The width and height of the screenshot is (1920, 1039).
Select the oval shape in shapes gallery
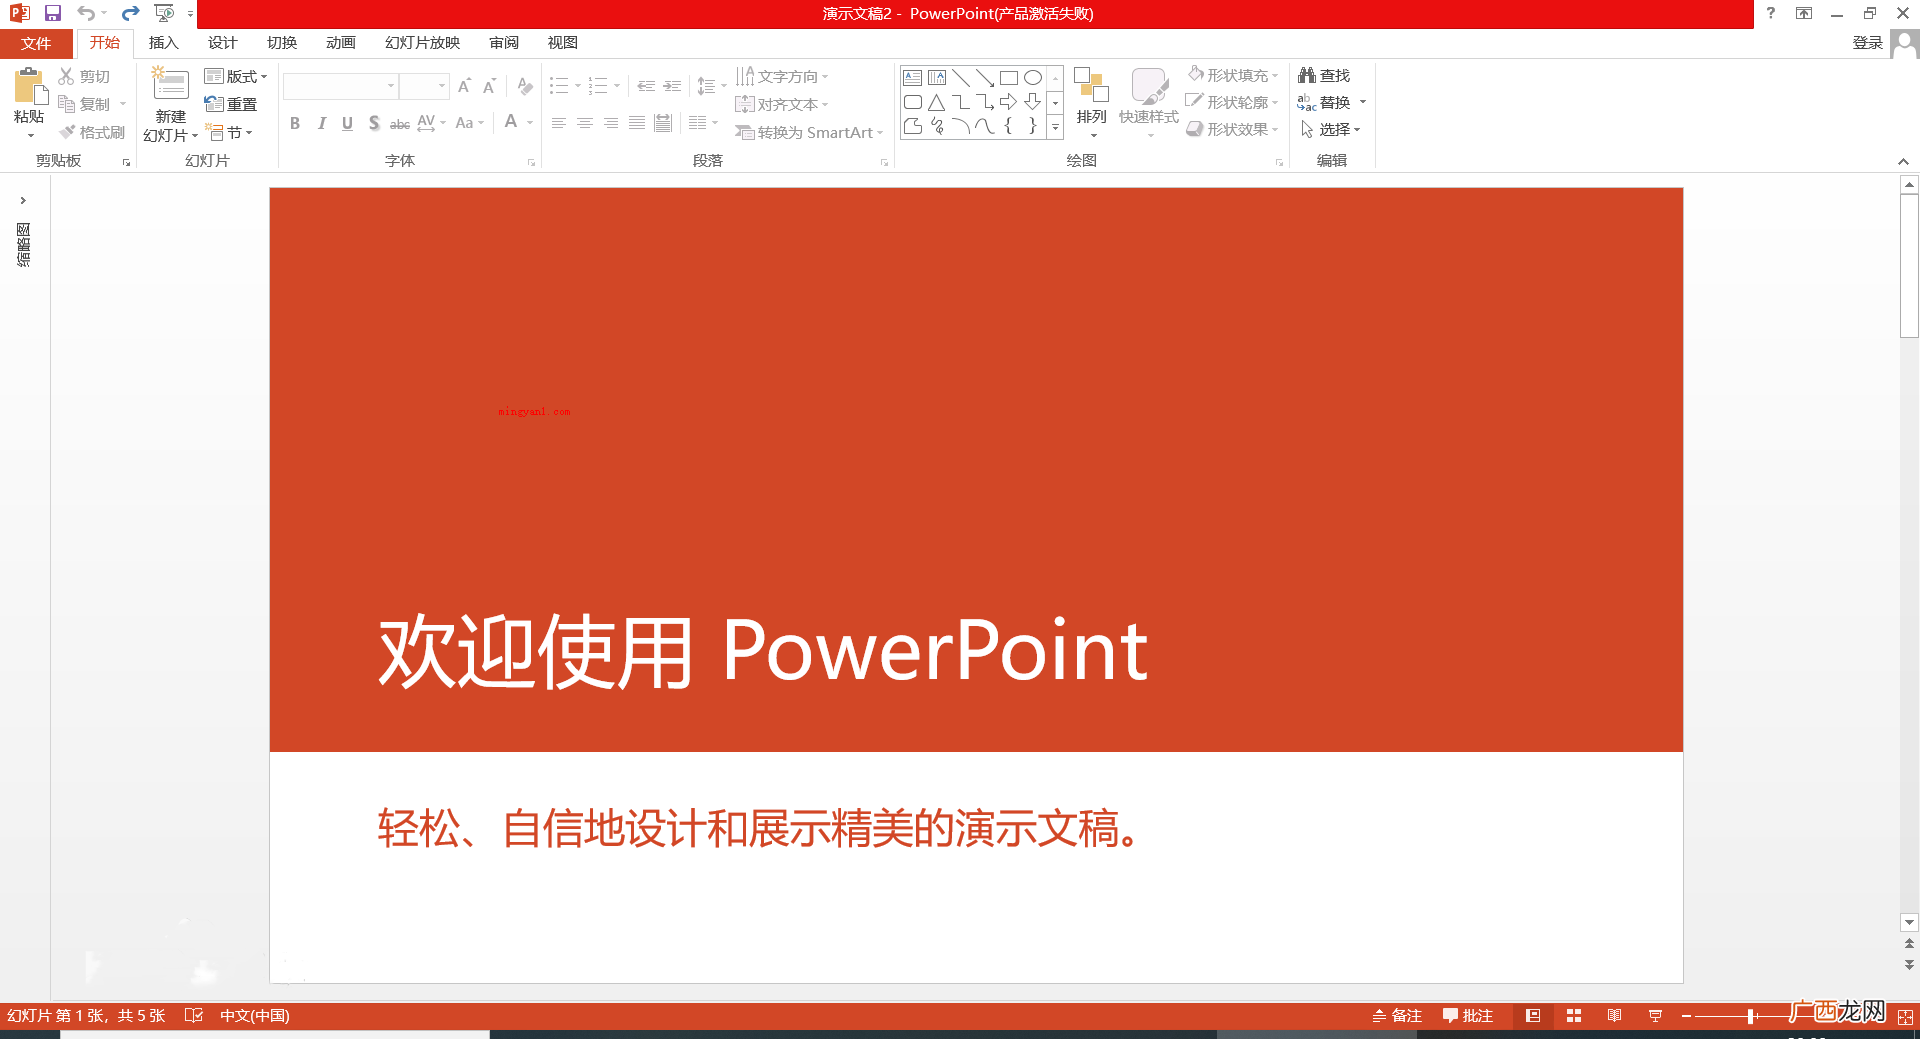click(1033, 77)
